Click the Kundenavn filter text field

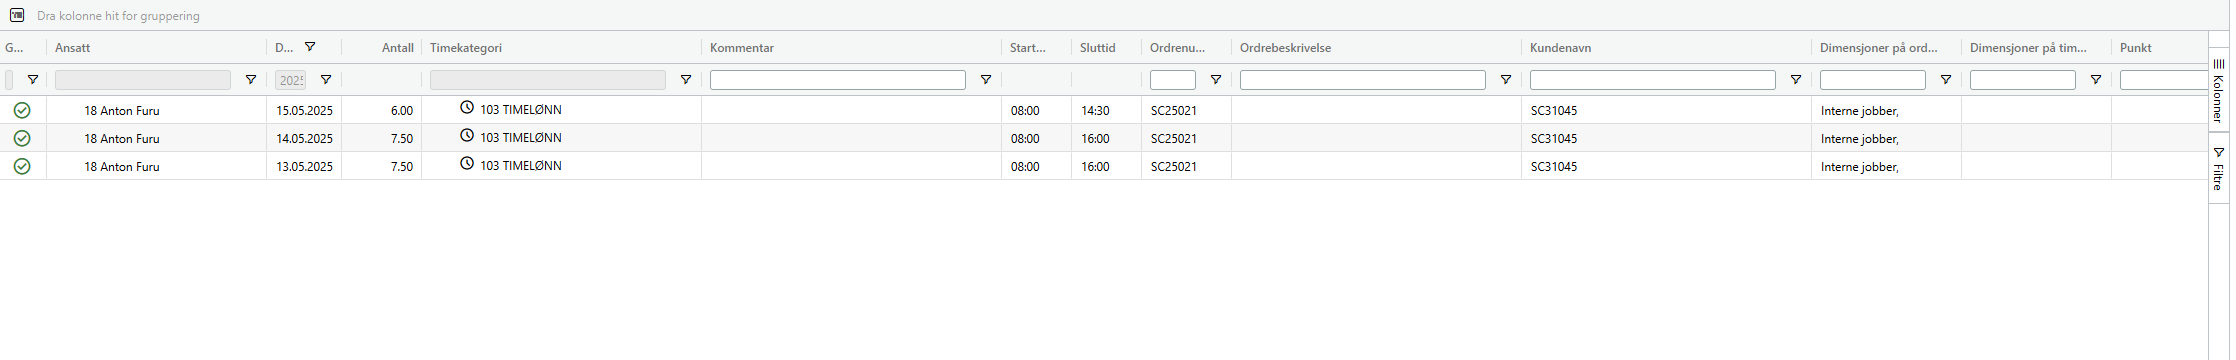(x=1653, y=80)
